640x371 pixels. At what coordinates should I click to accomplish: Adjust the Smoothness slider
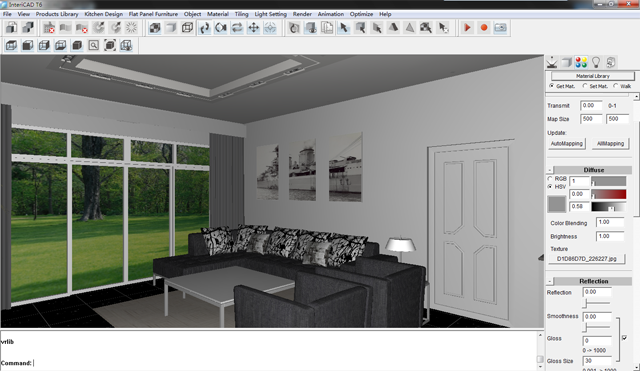[597, 327]
